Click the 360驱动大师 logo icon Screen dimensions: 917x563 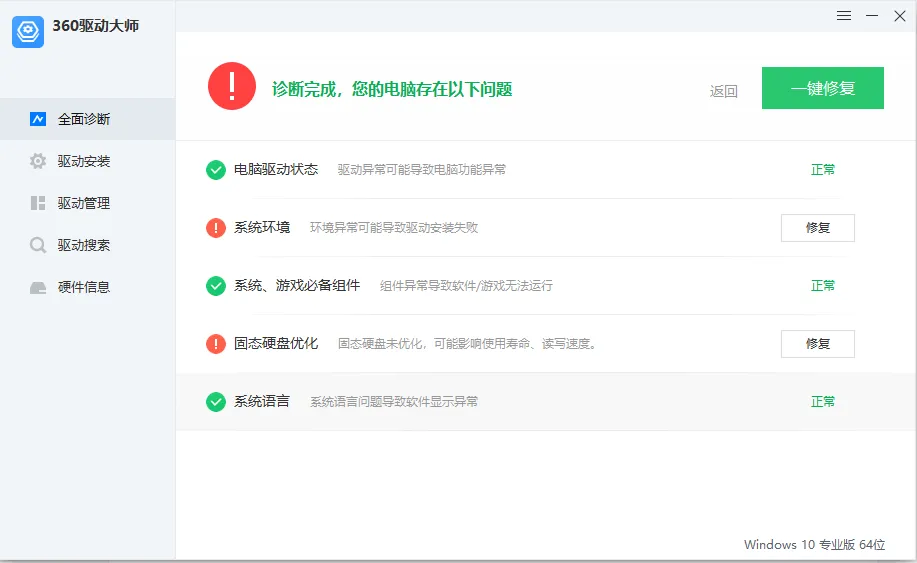(28, 32)
